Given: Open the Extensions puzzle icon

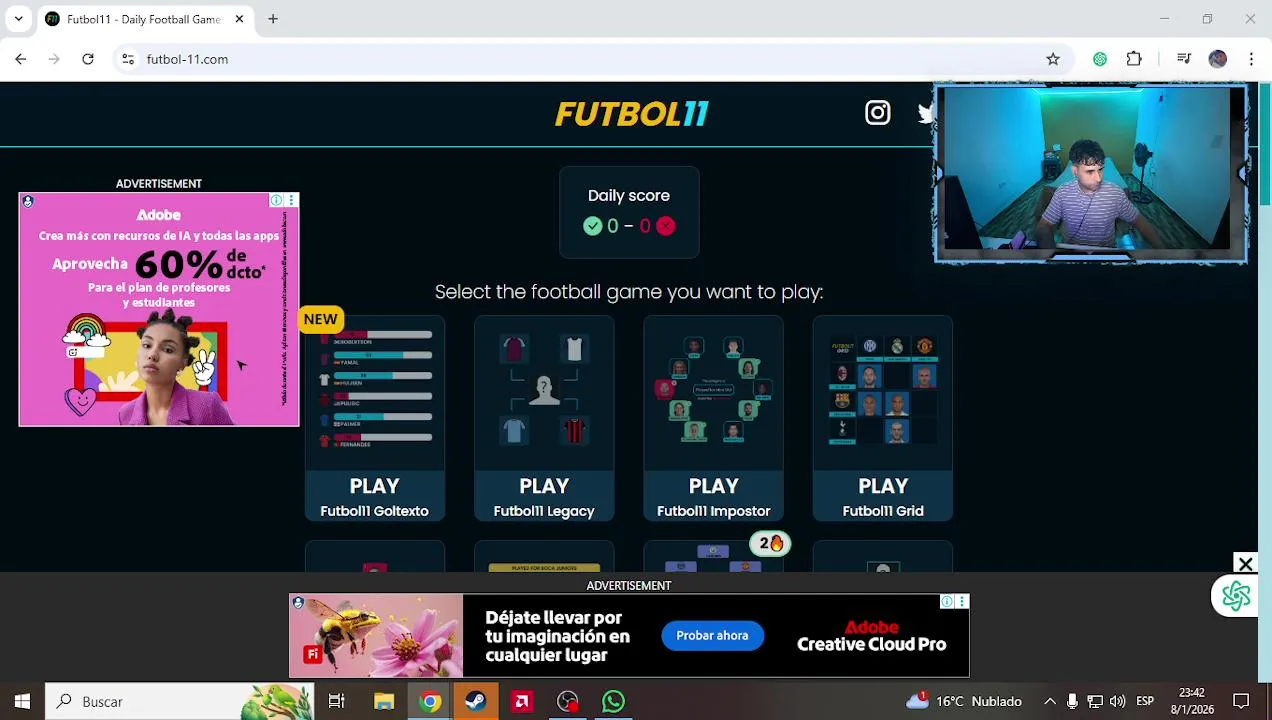Looking at the screenshot, I should point(1134,59).
